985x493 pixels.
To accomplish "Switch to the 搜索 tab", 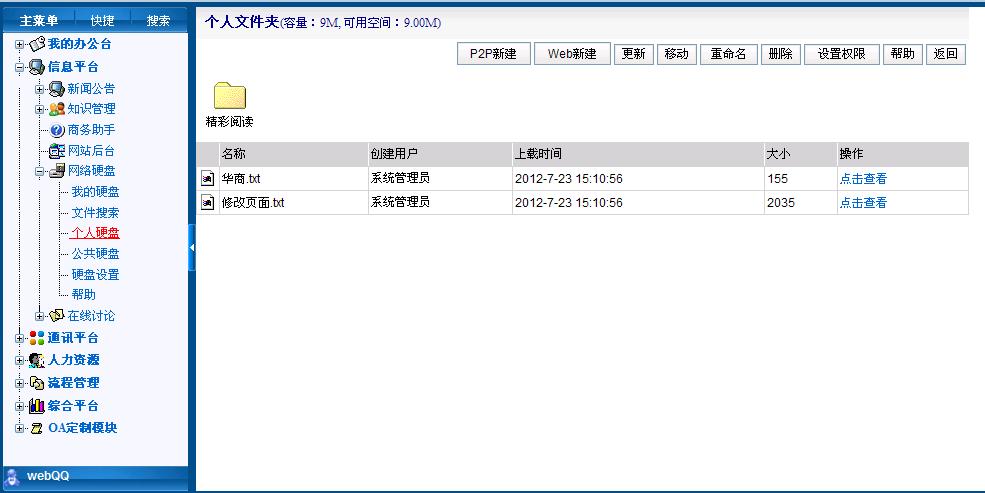I will pyautogui.click(x=158, y=21).
